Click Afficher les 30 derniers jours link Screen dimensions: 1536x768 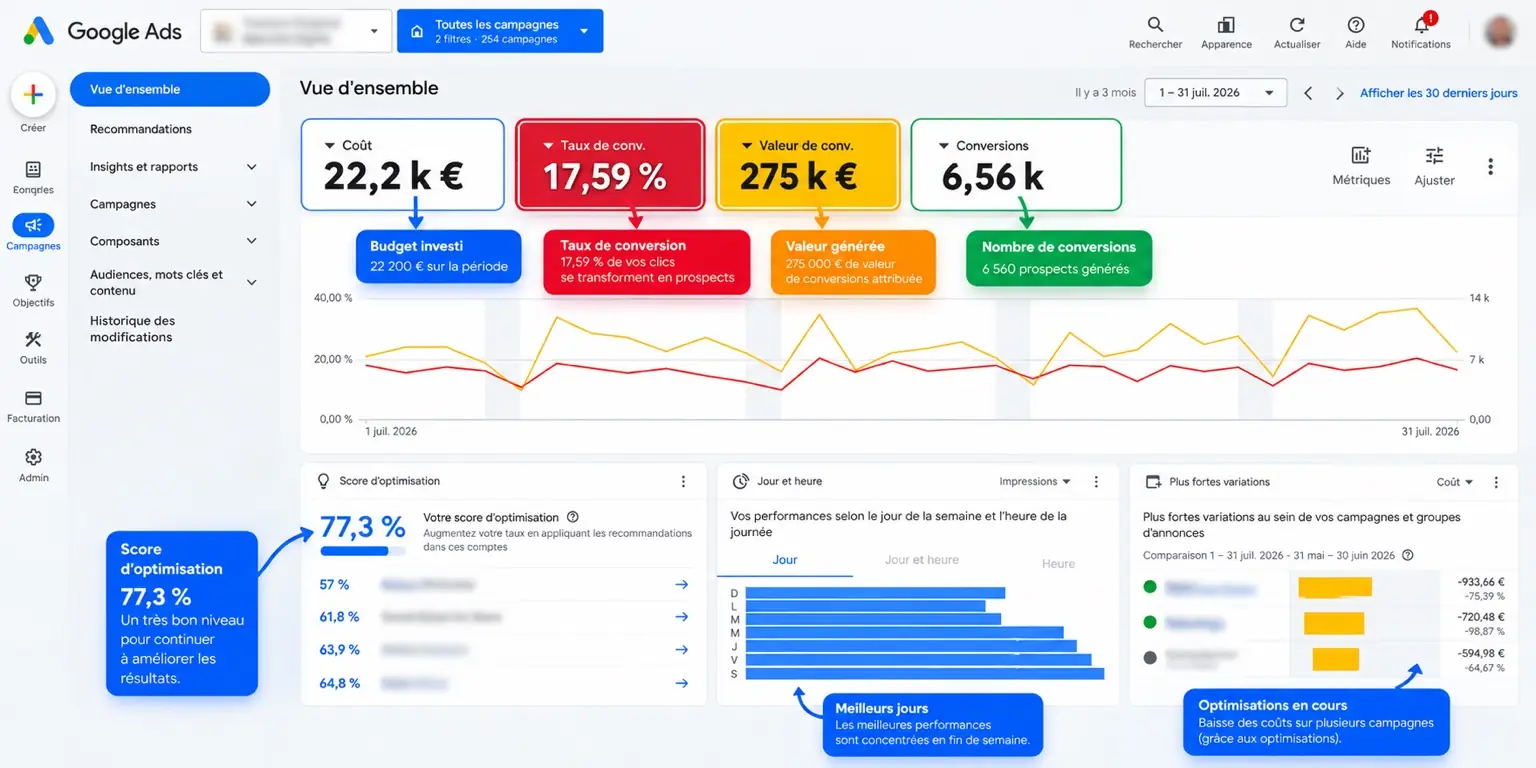pyautogui.click(x=1439, y=93)
